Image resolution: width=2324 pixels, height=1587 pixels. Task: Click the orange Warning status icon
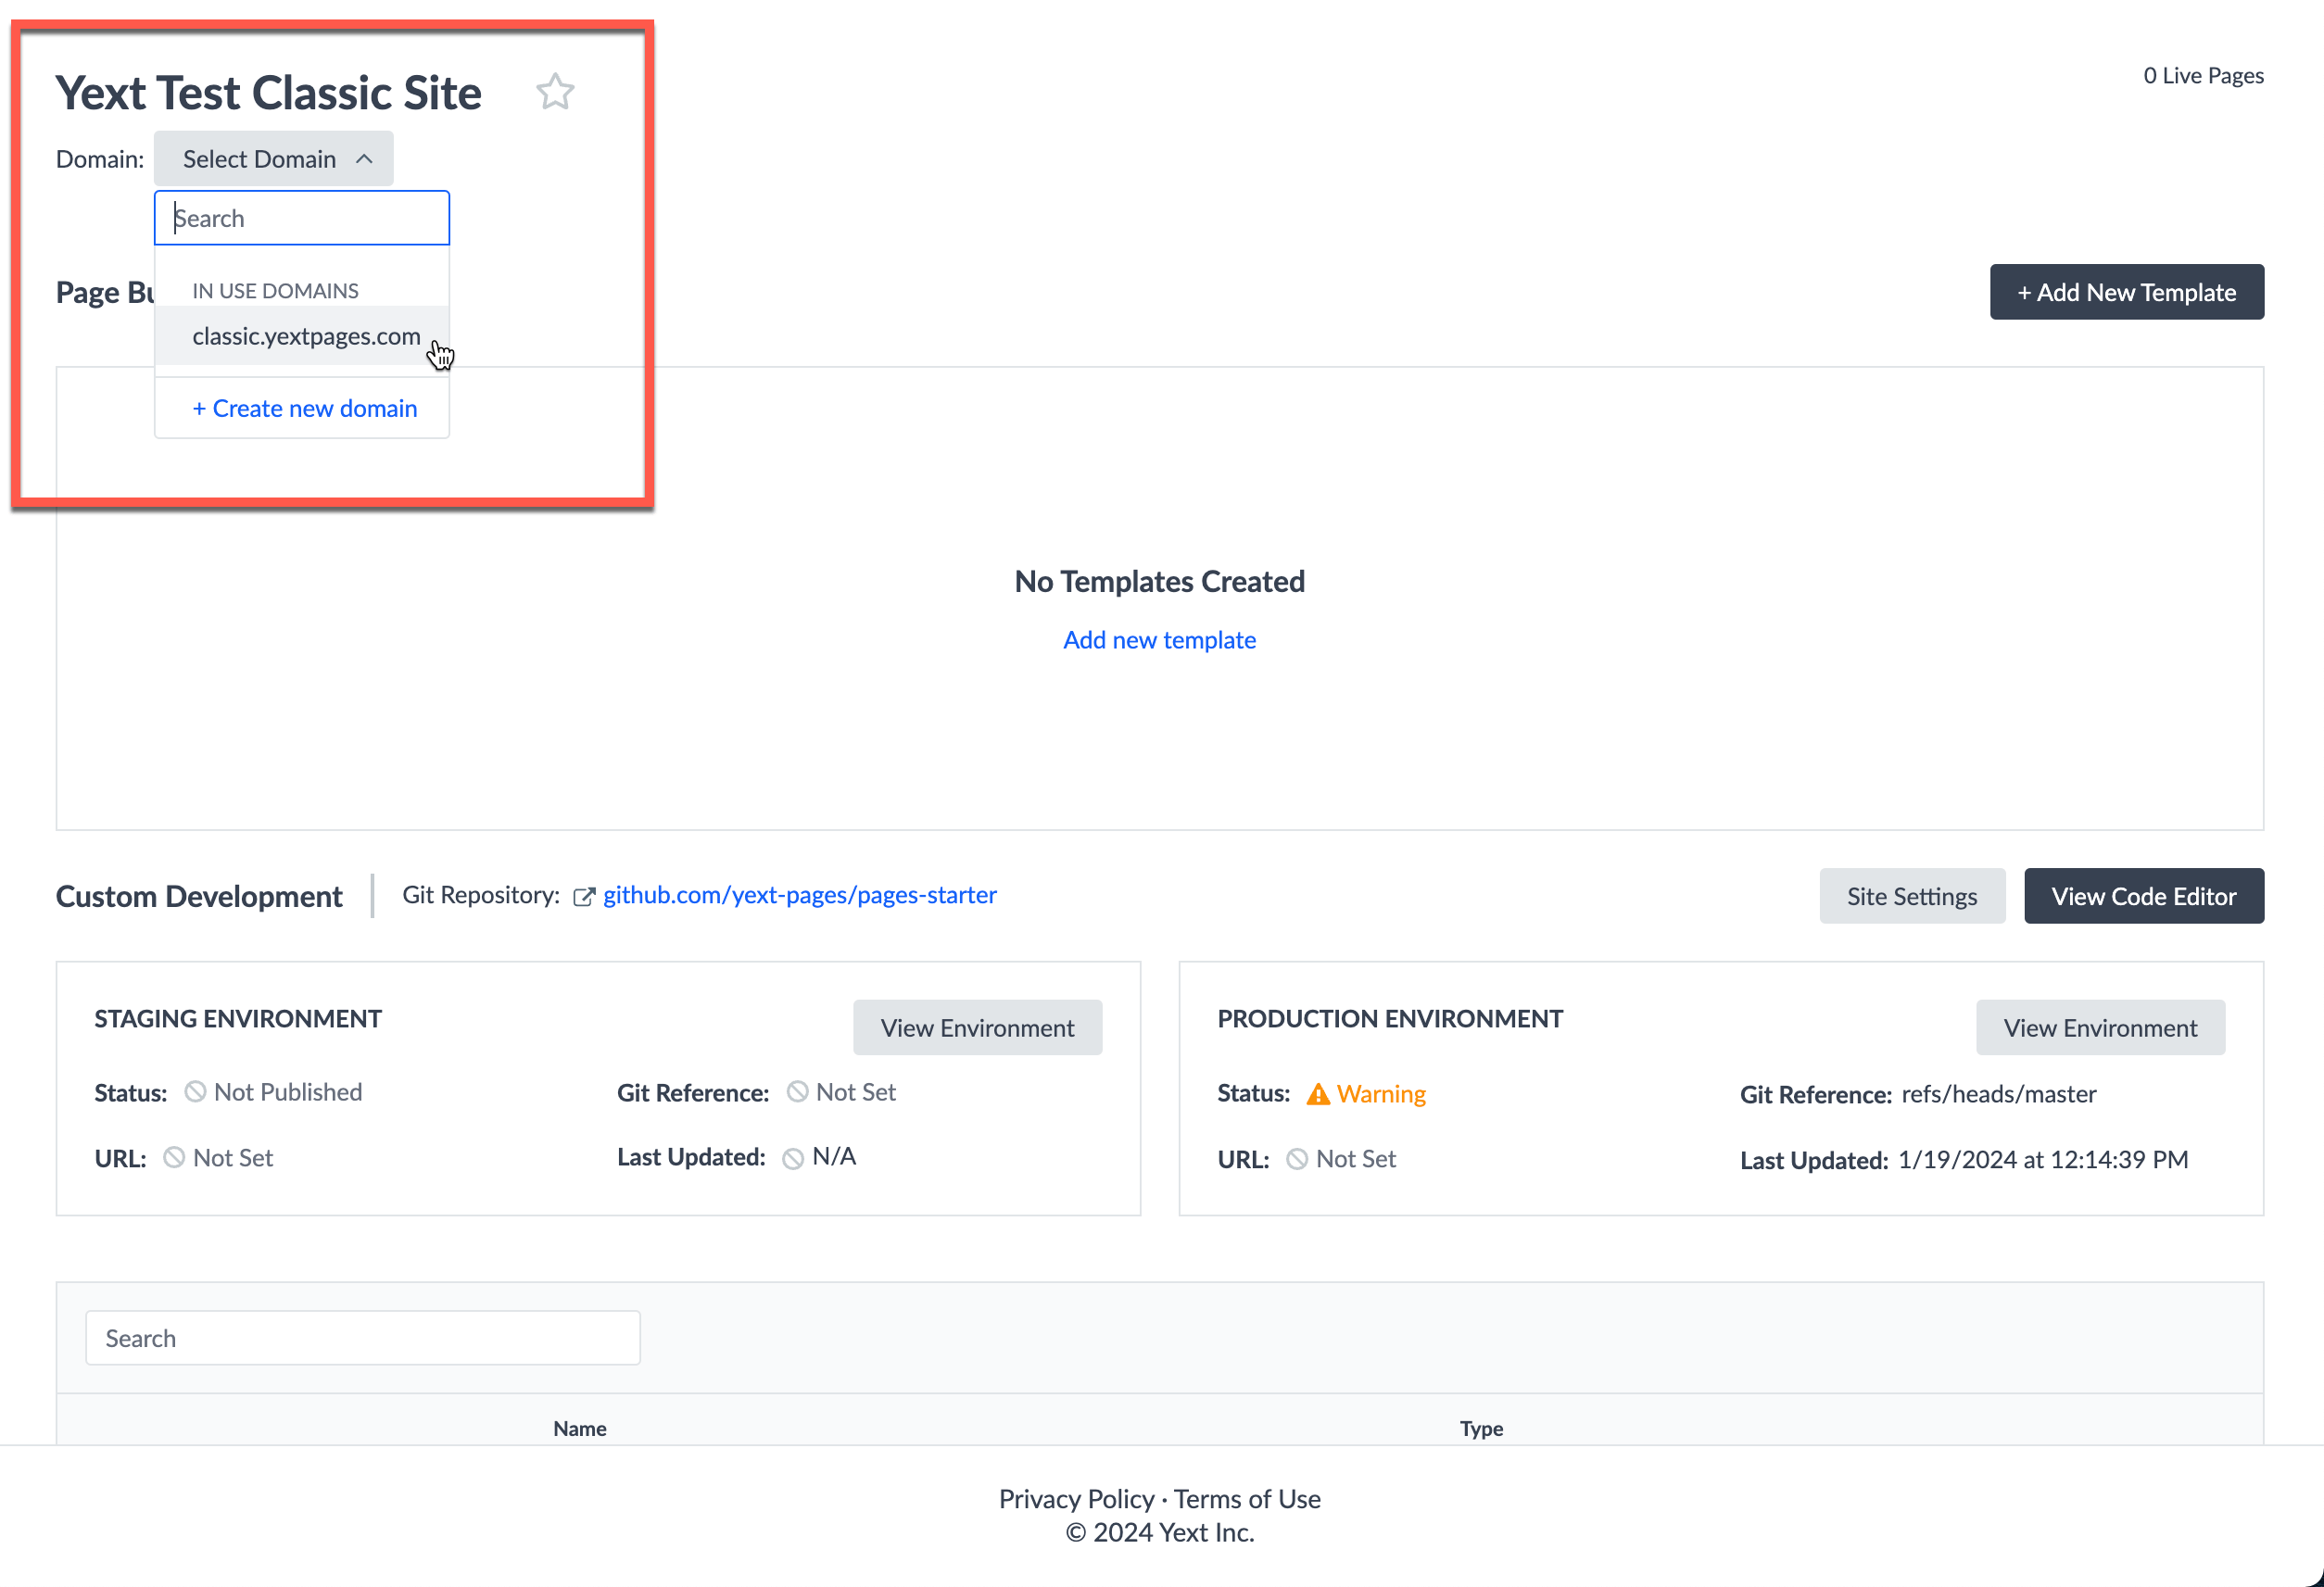(1318, 1094)
